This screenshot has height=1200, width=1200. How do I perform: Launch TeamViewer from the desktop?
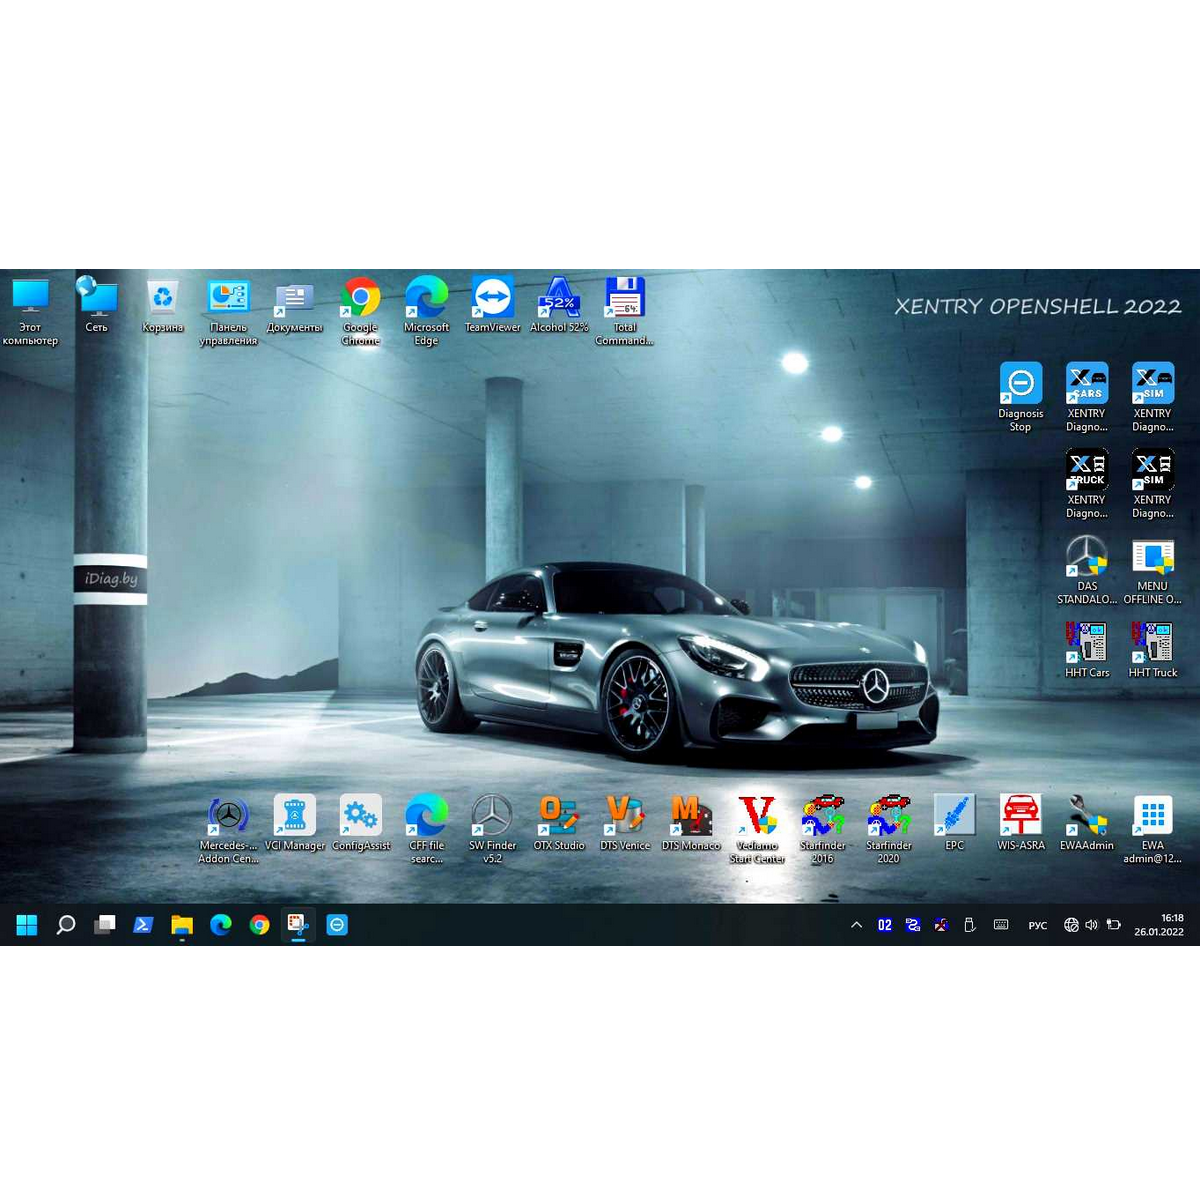pyautogui.click(x=492, y=298)
